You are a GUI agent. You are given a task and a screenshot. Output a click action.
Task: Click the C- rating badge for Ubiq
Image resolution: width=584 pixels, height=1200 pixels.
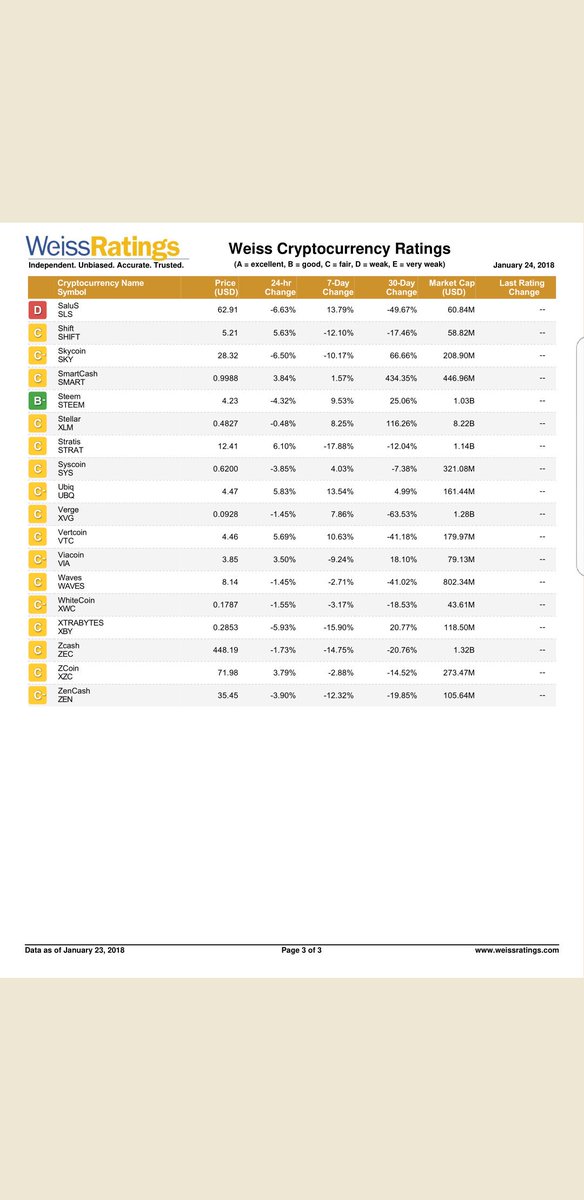pyautogui.click(x=38, y=491)
